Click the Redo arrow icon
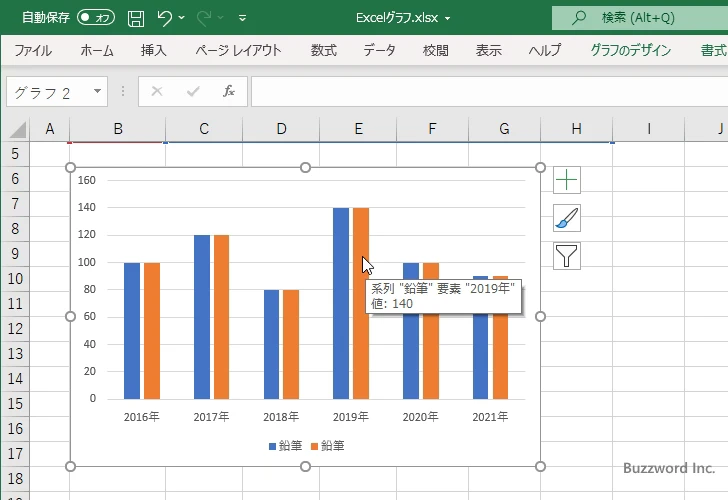This screenshot has height=500, width=728. [204, 18]
